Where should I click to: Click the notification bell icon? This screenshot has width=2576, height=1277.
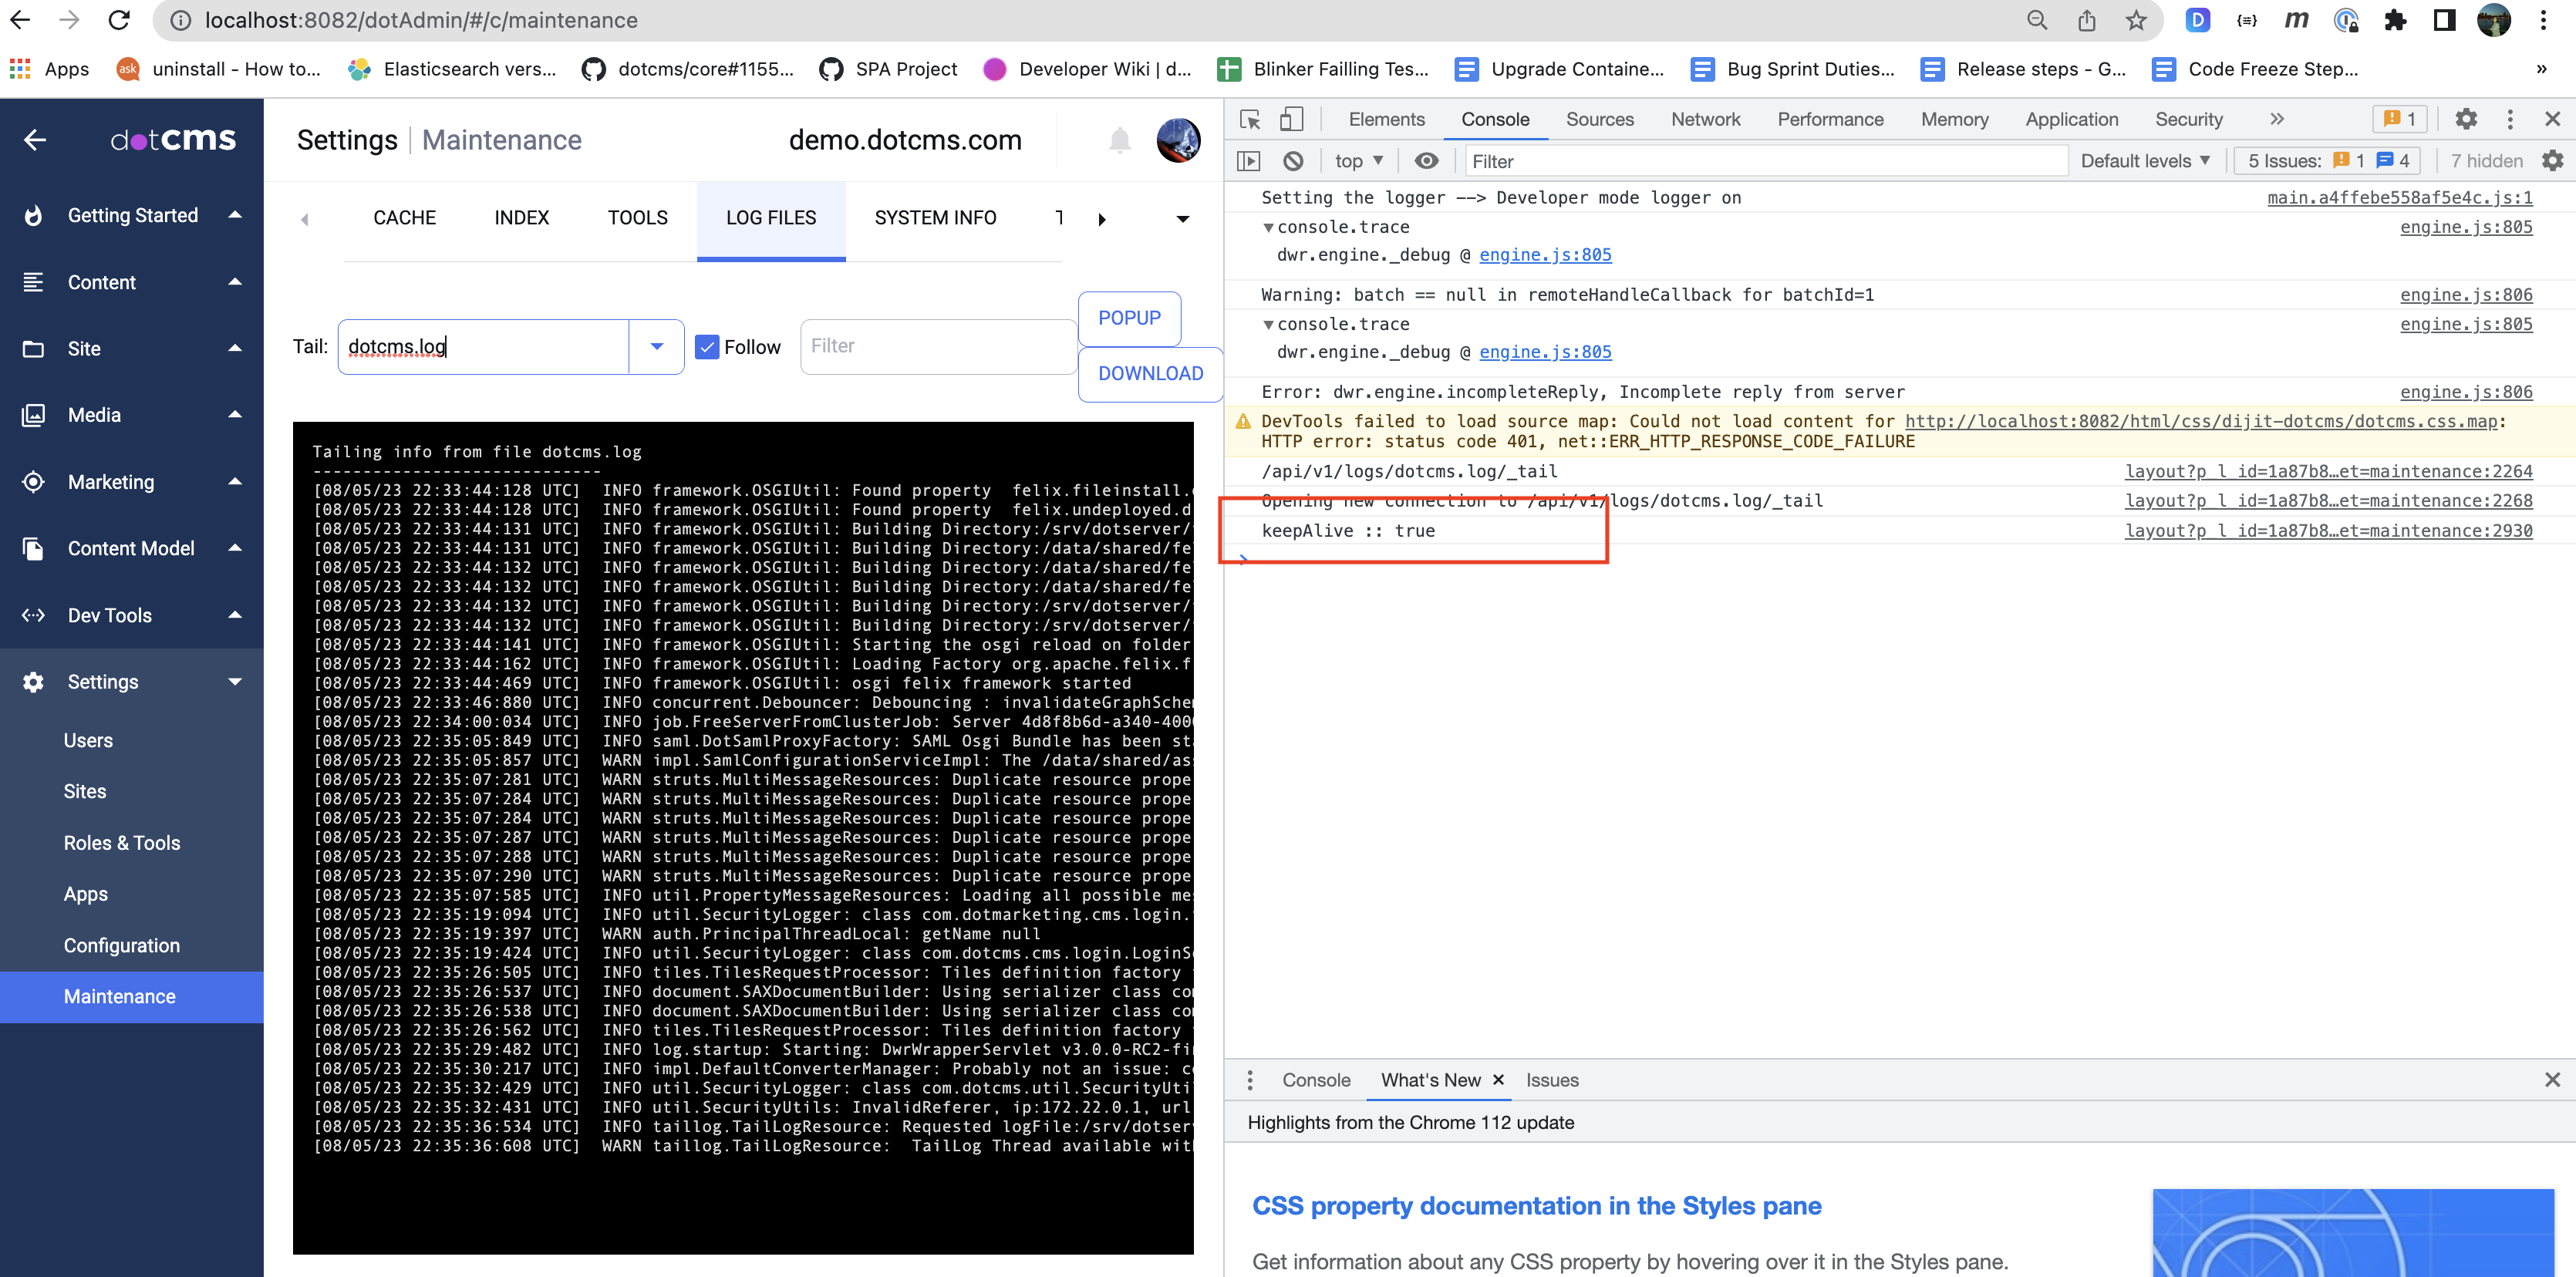[1119, 140]
